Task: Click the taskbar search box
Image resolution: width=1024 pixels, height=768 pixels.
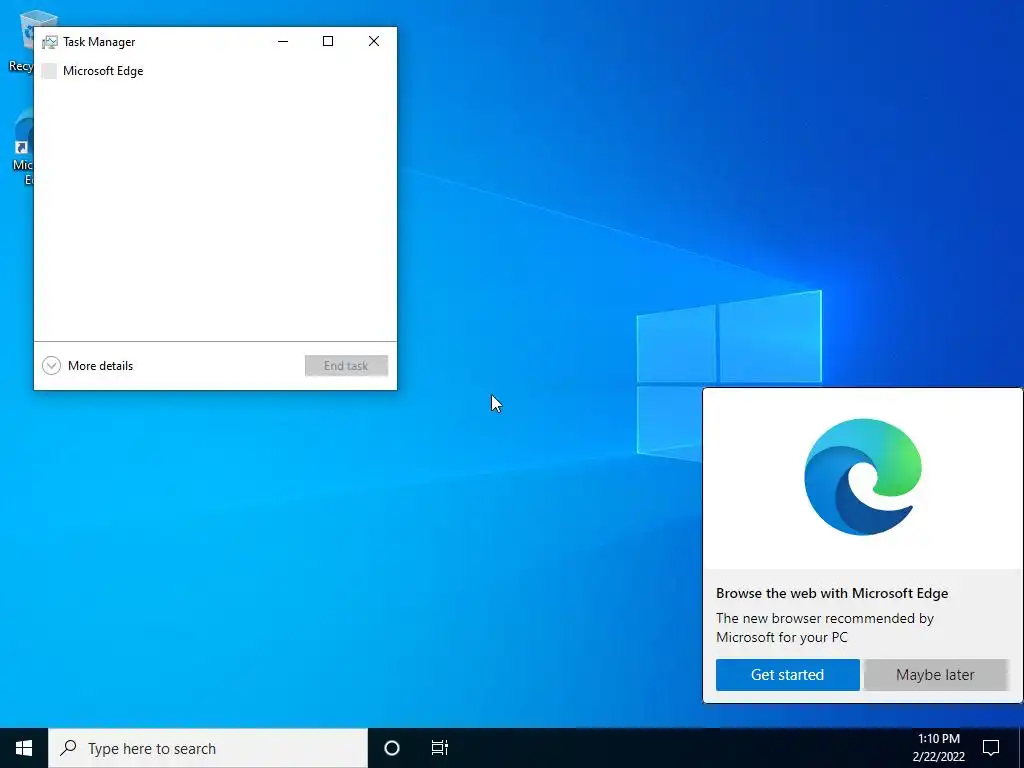Action: (x=208, y=748)
